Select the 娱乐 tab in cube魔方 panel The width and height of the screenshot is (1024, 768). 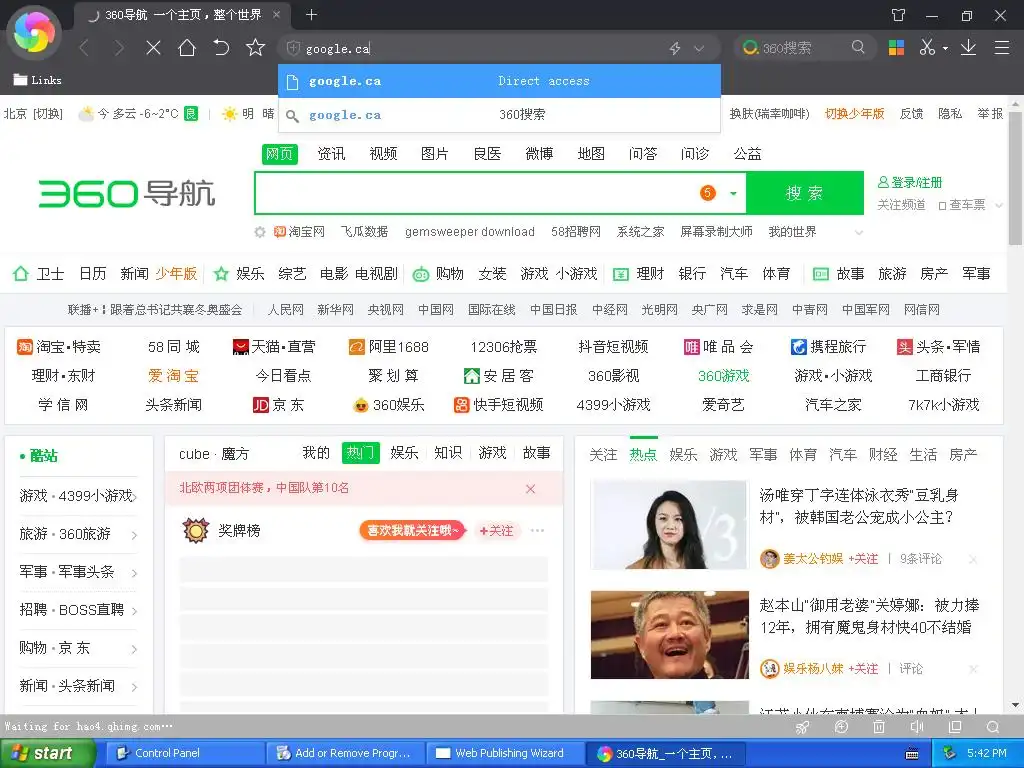pos(404,453)
